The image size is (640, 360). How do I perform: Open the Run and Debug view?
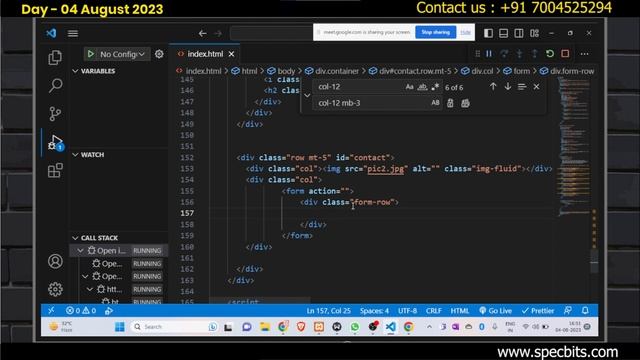pos(55,142)
